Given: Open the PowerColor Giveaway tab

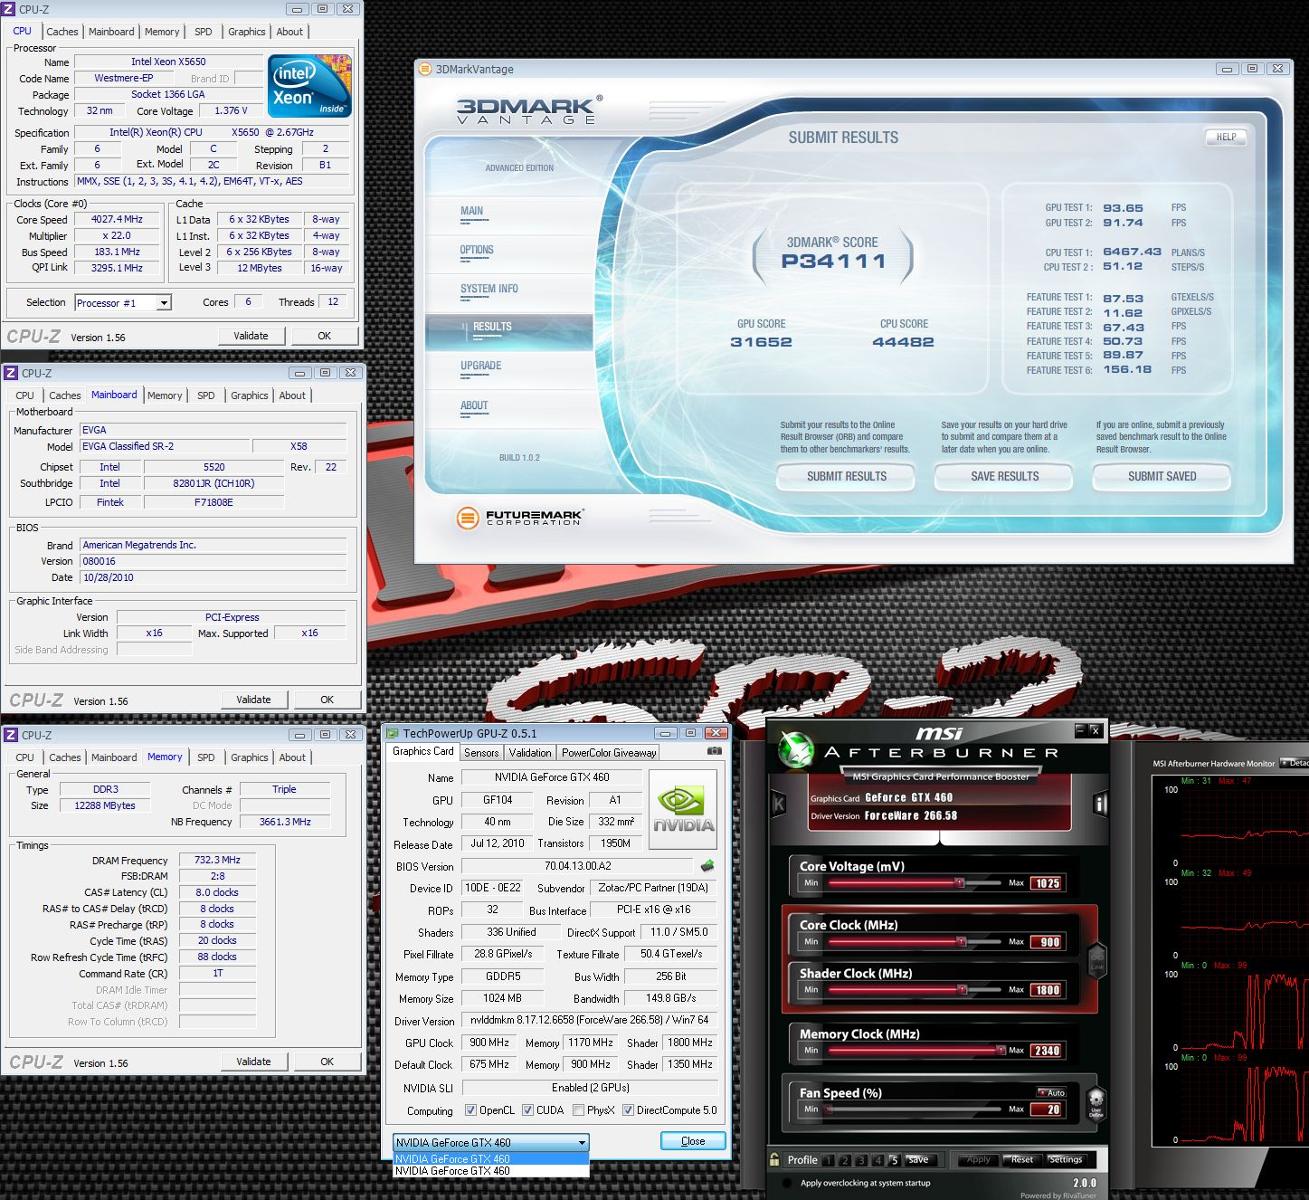Looking at the screenshot, I should [x=608, y=753].
